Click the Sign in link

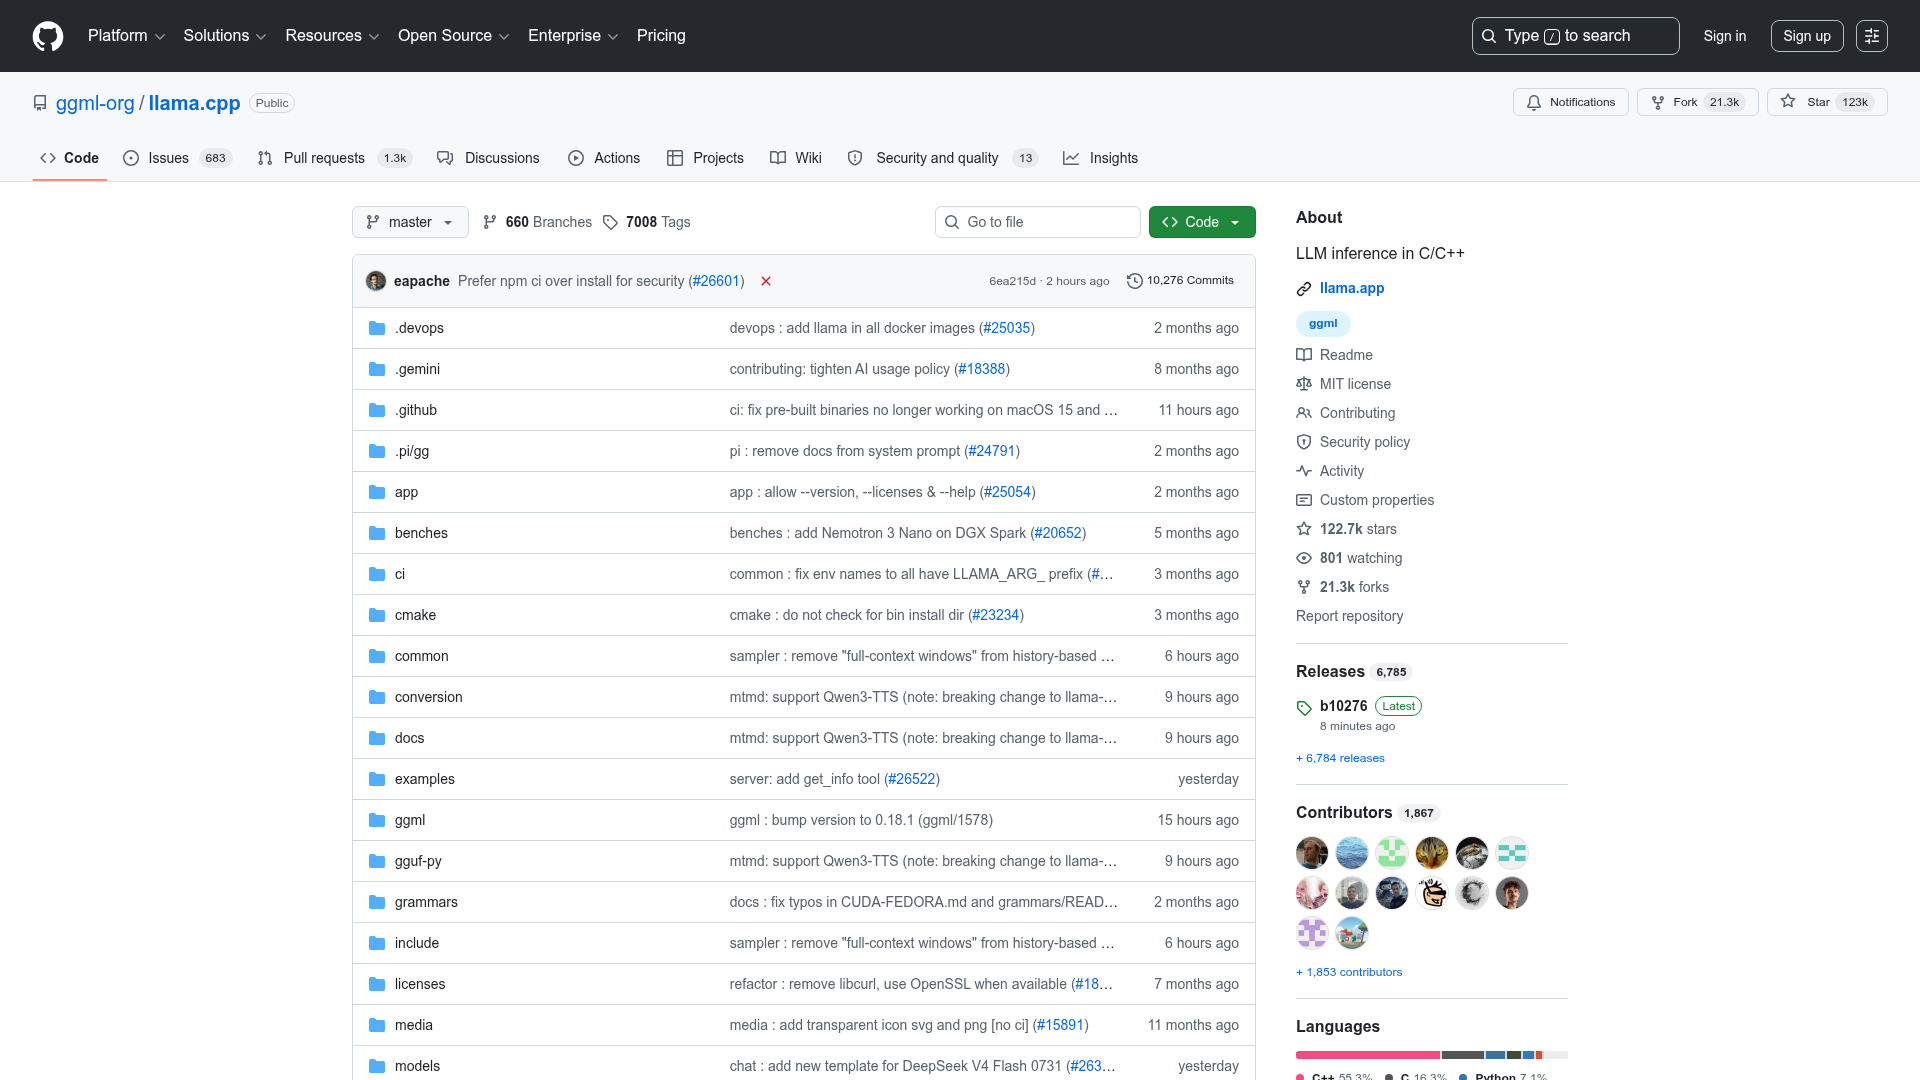1725,36
